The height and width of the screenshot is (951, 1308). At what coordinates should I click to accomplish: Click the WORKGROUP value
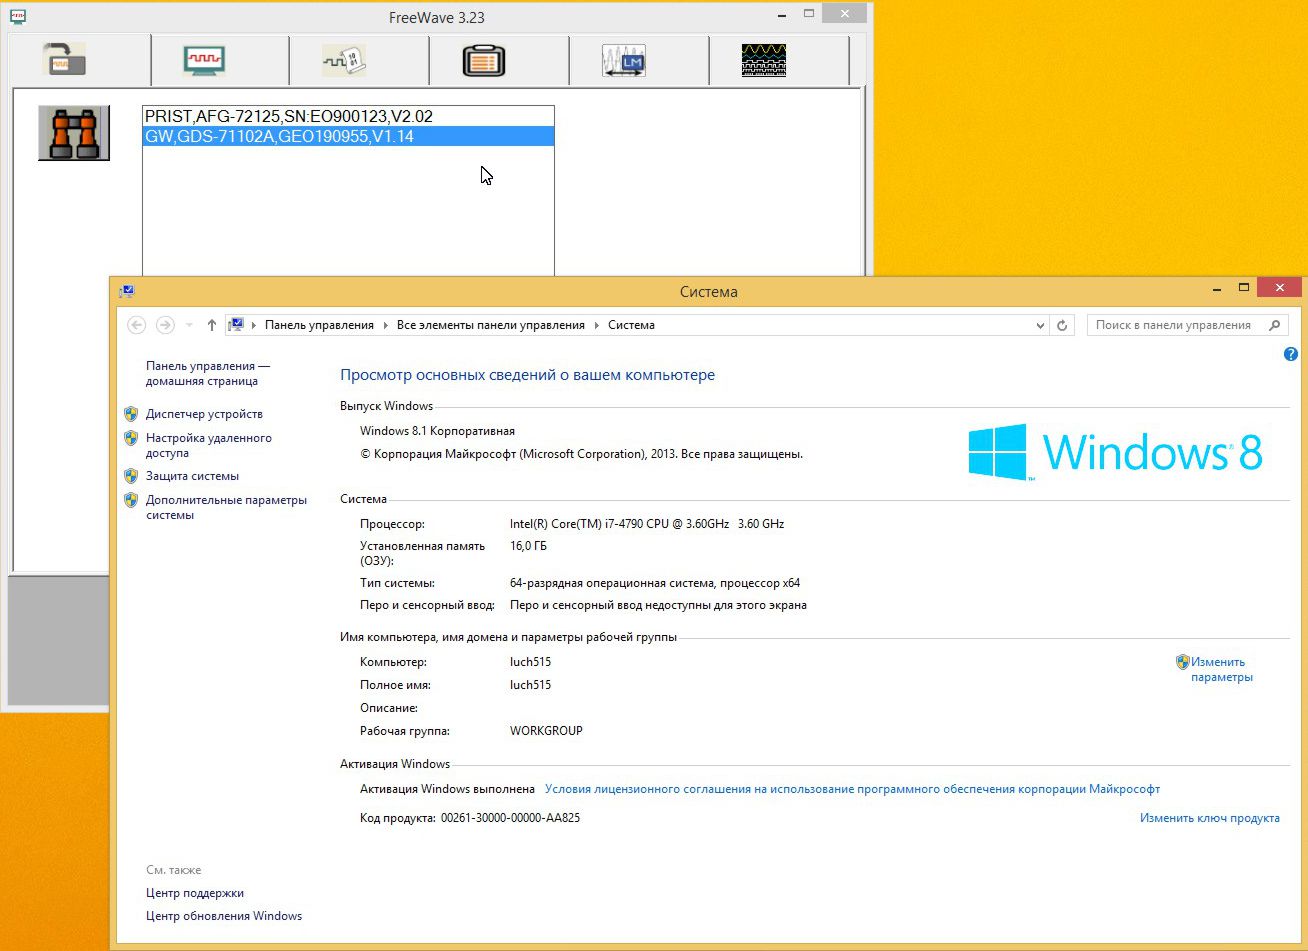tap(546, 731)
